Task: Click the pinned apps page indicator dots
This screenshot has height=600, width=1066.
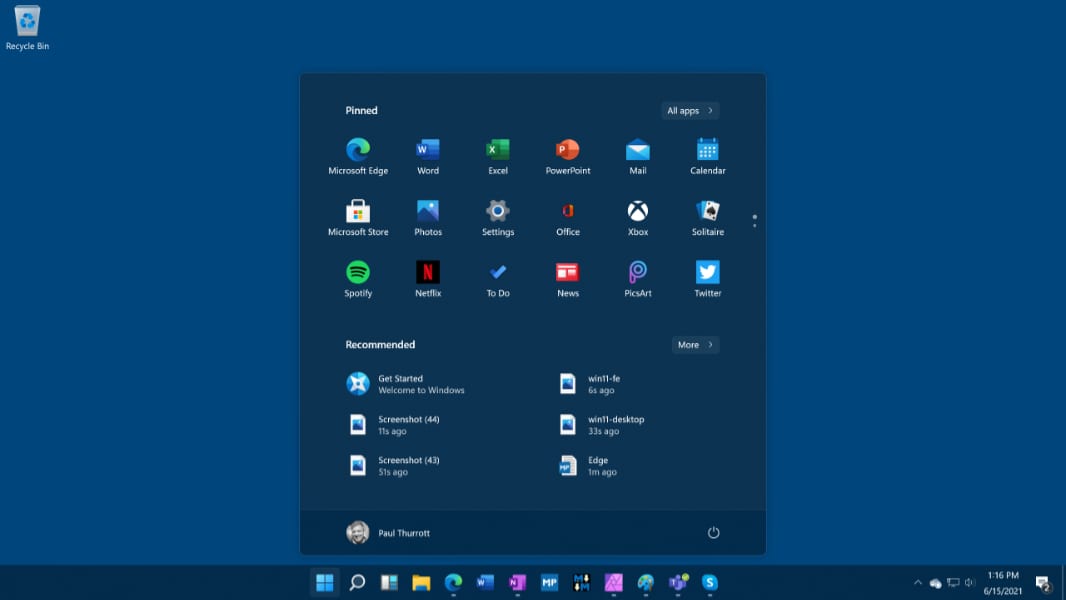Action: 755,221
